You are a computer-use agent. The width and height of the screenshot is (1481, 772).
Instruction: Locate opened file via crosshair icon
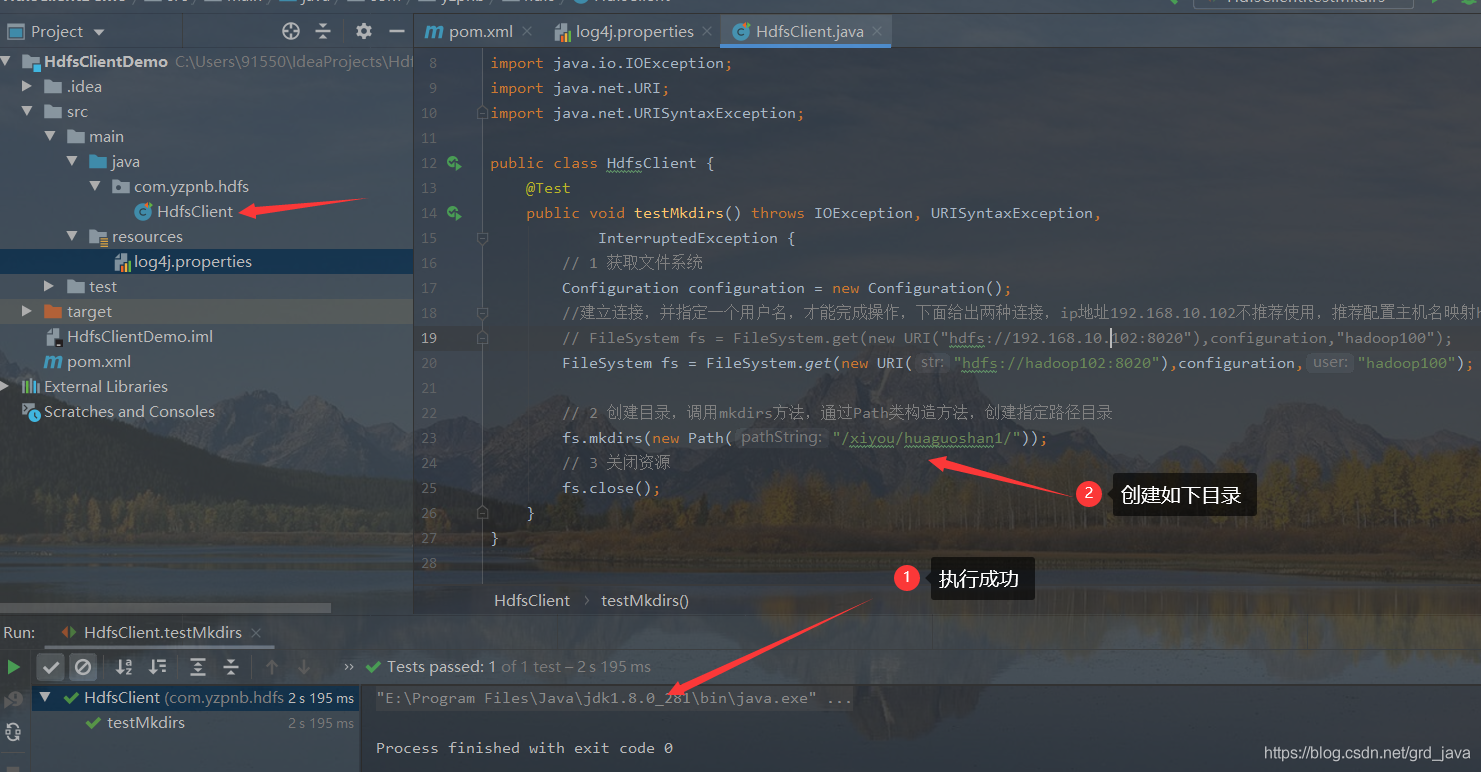291,31
